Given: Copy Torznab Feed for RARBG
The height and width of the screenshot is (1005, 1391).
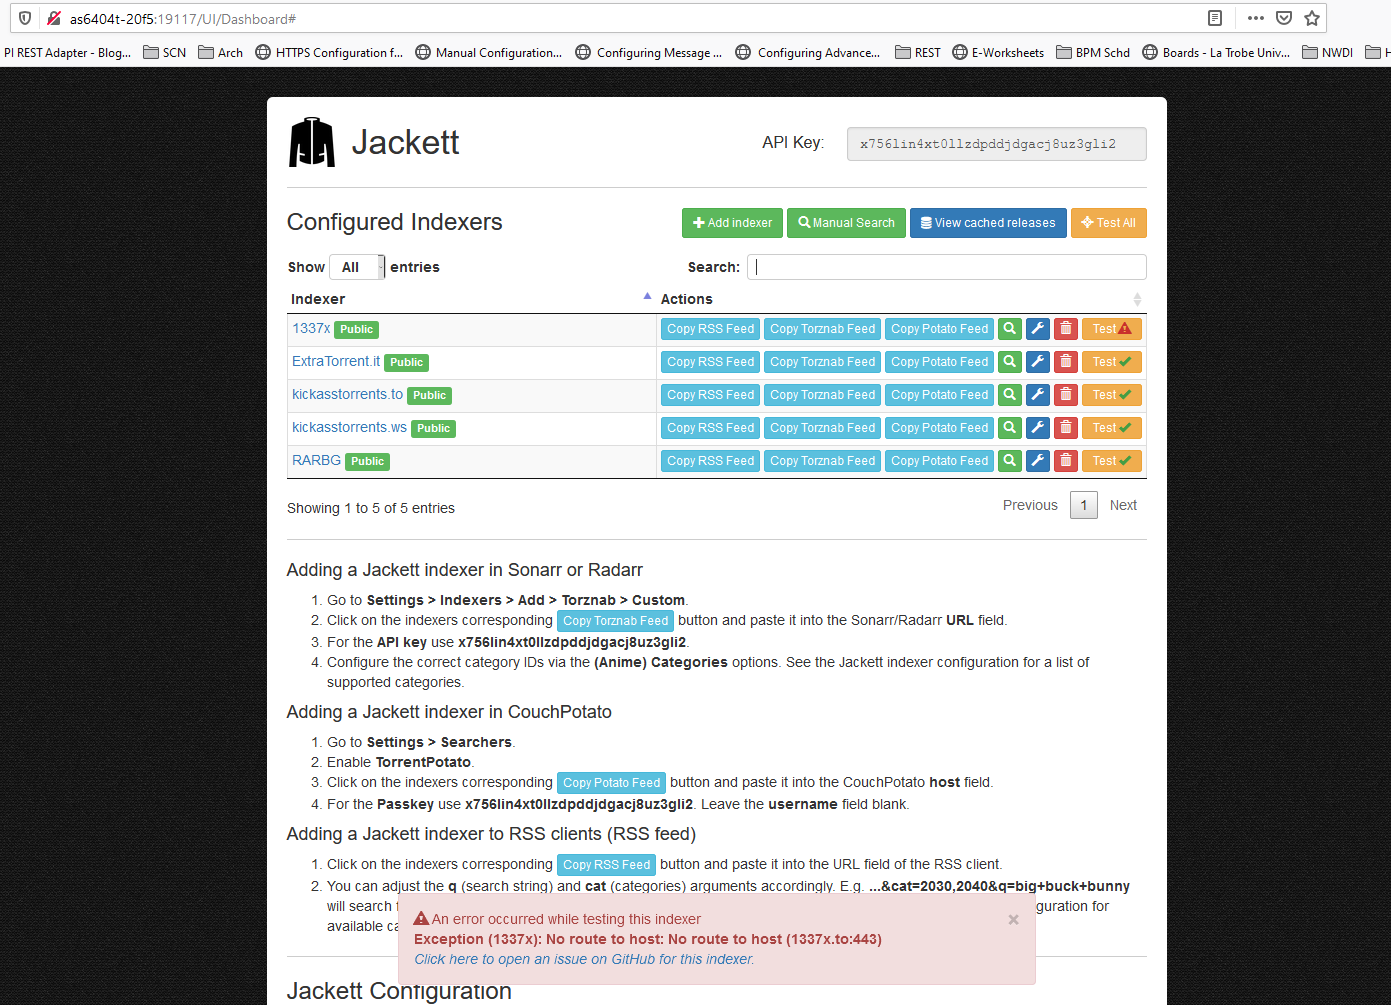Looking at the screenshot, I should pos(822,461).
